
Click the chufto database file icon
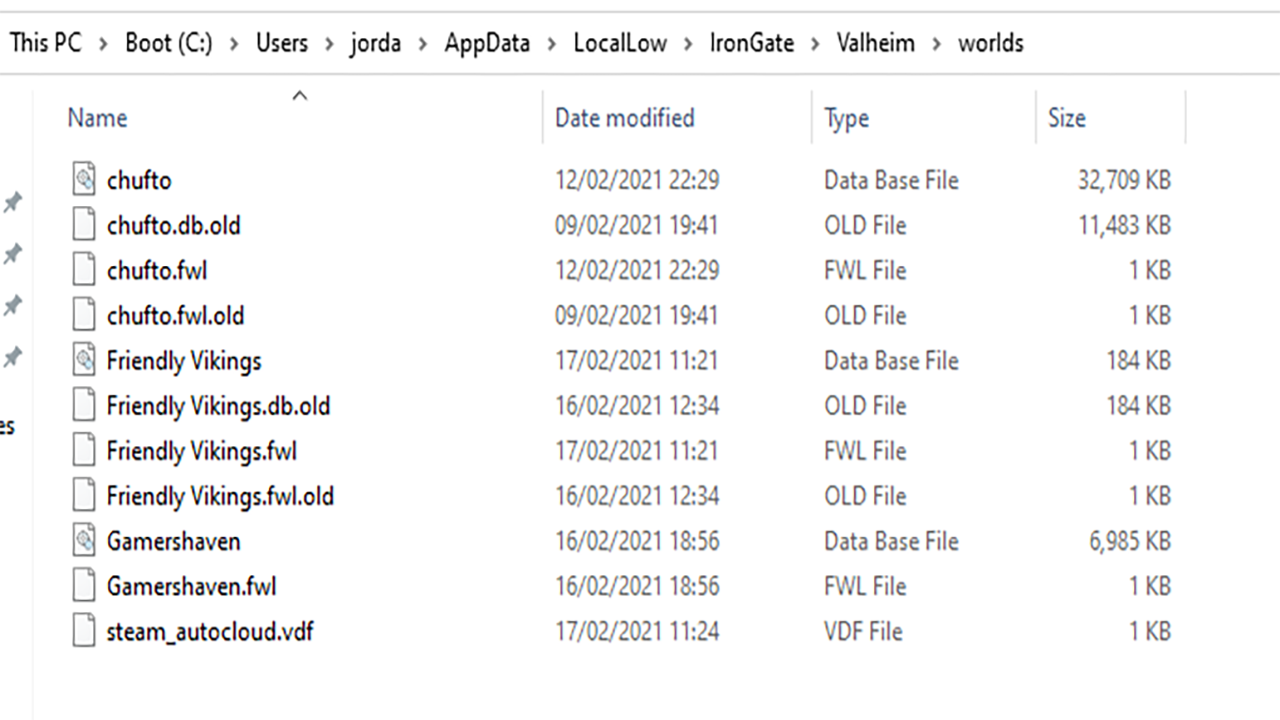coord(84,180)
